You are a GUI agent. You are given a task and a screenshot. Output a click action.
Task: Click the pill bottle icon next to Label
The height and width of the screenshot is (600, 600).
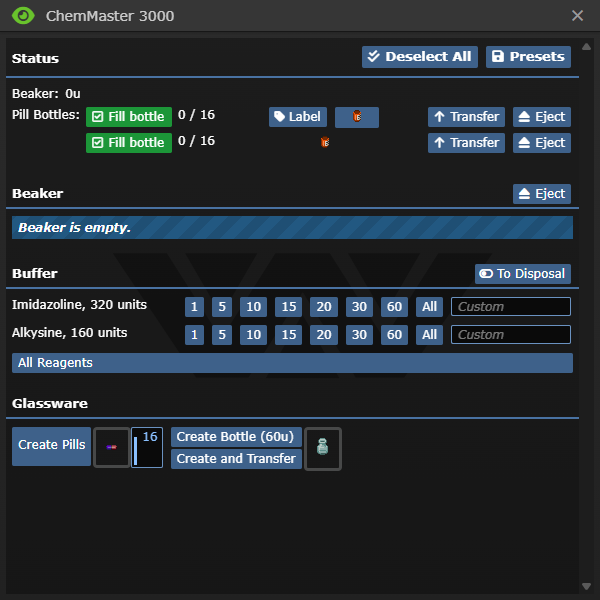[357, 117]
